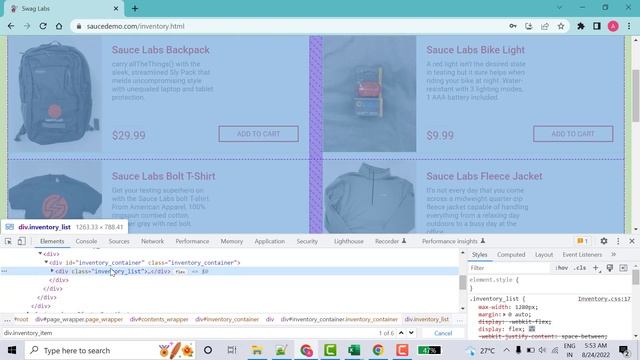Viewport: 640px width, 360px height.
Task: Jump to next search result arrow
Action: pyautogui.click(x=411, y=333)
